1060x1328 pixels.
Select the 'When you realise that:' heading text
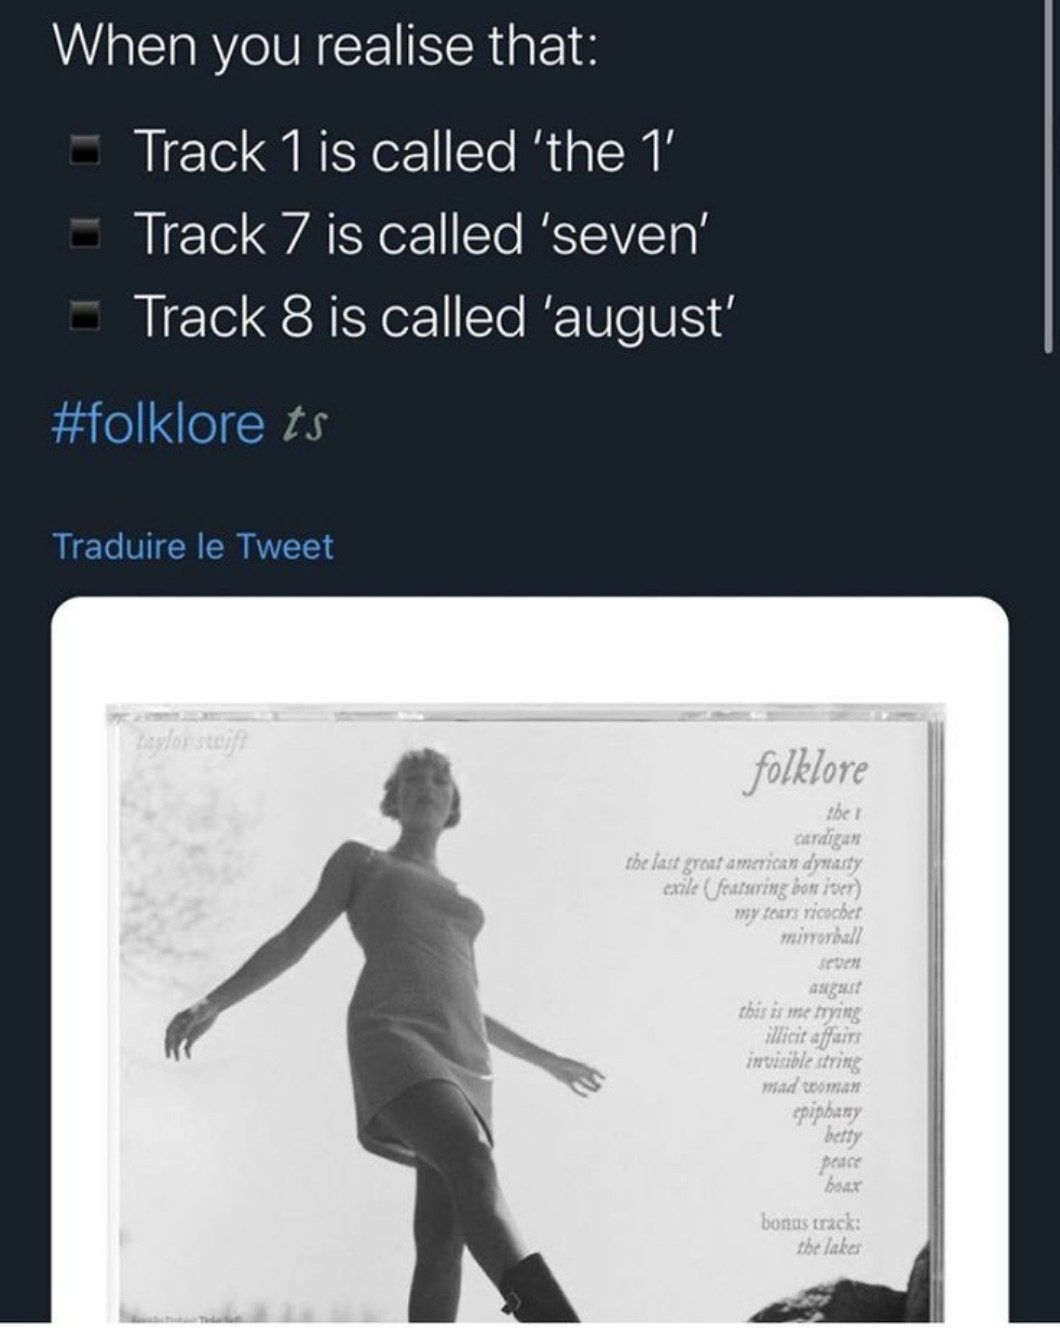click(325, 49)
